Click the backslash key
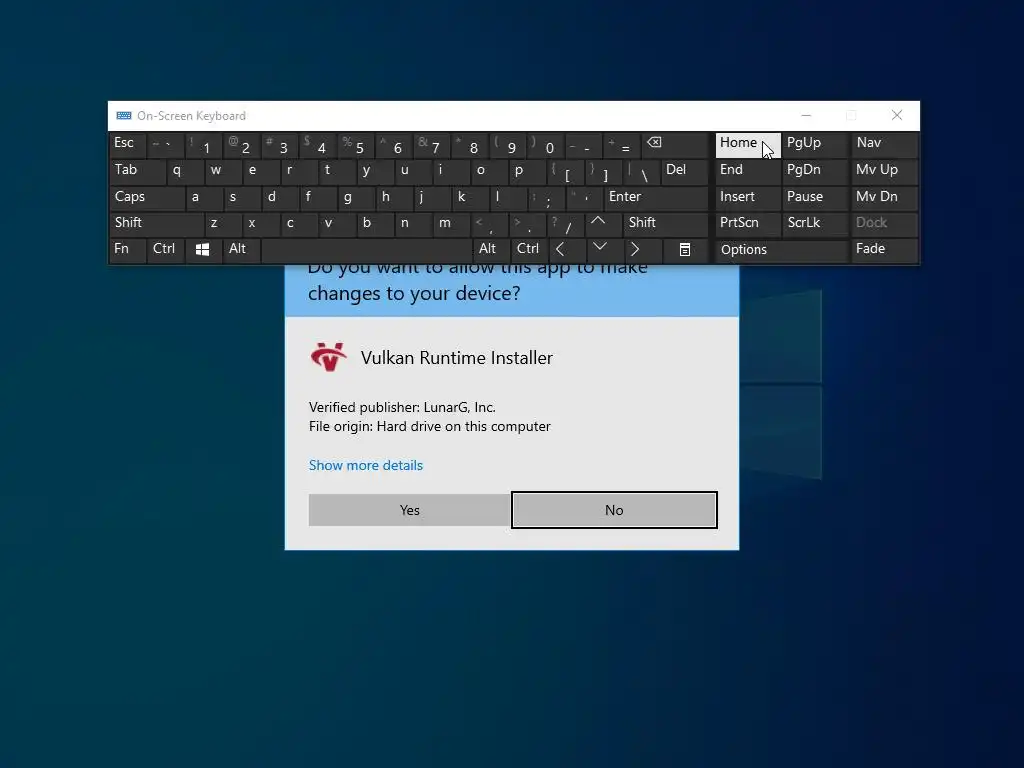The width and height of the screenshot is (1024, 768). 640,170
